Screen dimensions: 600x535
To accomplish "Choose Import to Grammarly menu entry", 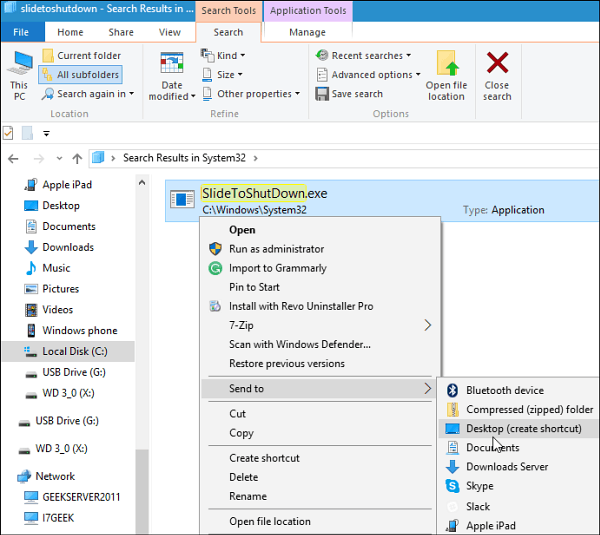I will tap(321, 268).
